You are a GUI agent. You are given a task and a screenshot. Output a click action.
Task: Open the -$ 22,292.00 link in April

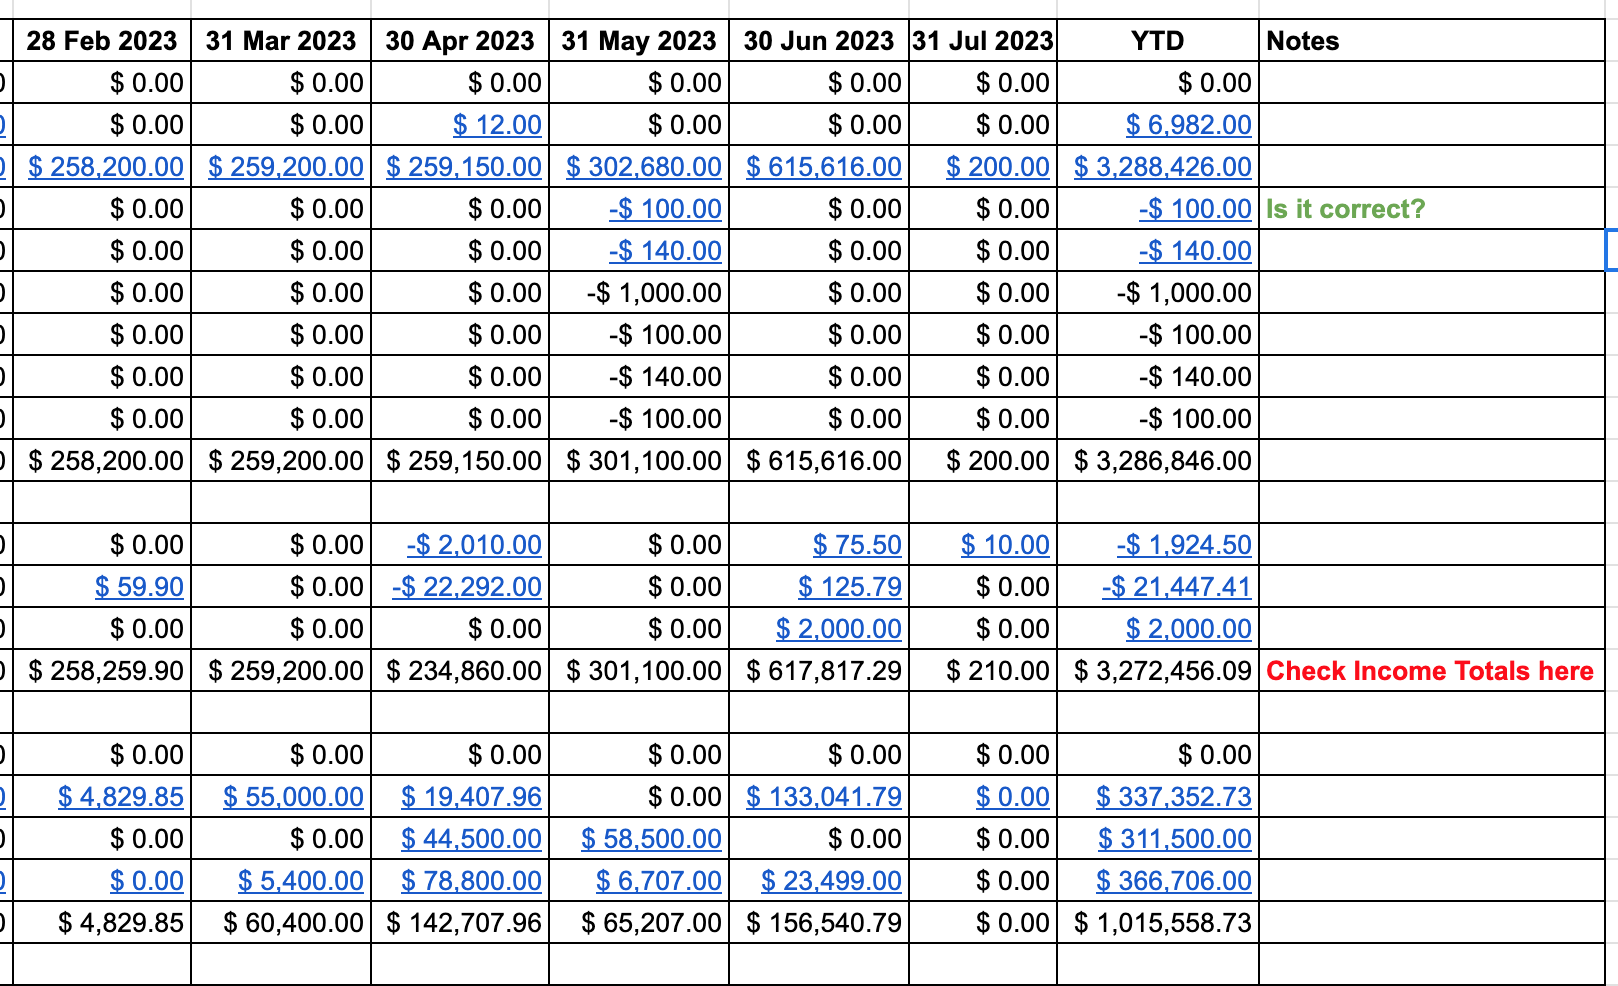tap(467, 587)
